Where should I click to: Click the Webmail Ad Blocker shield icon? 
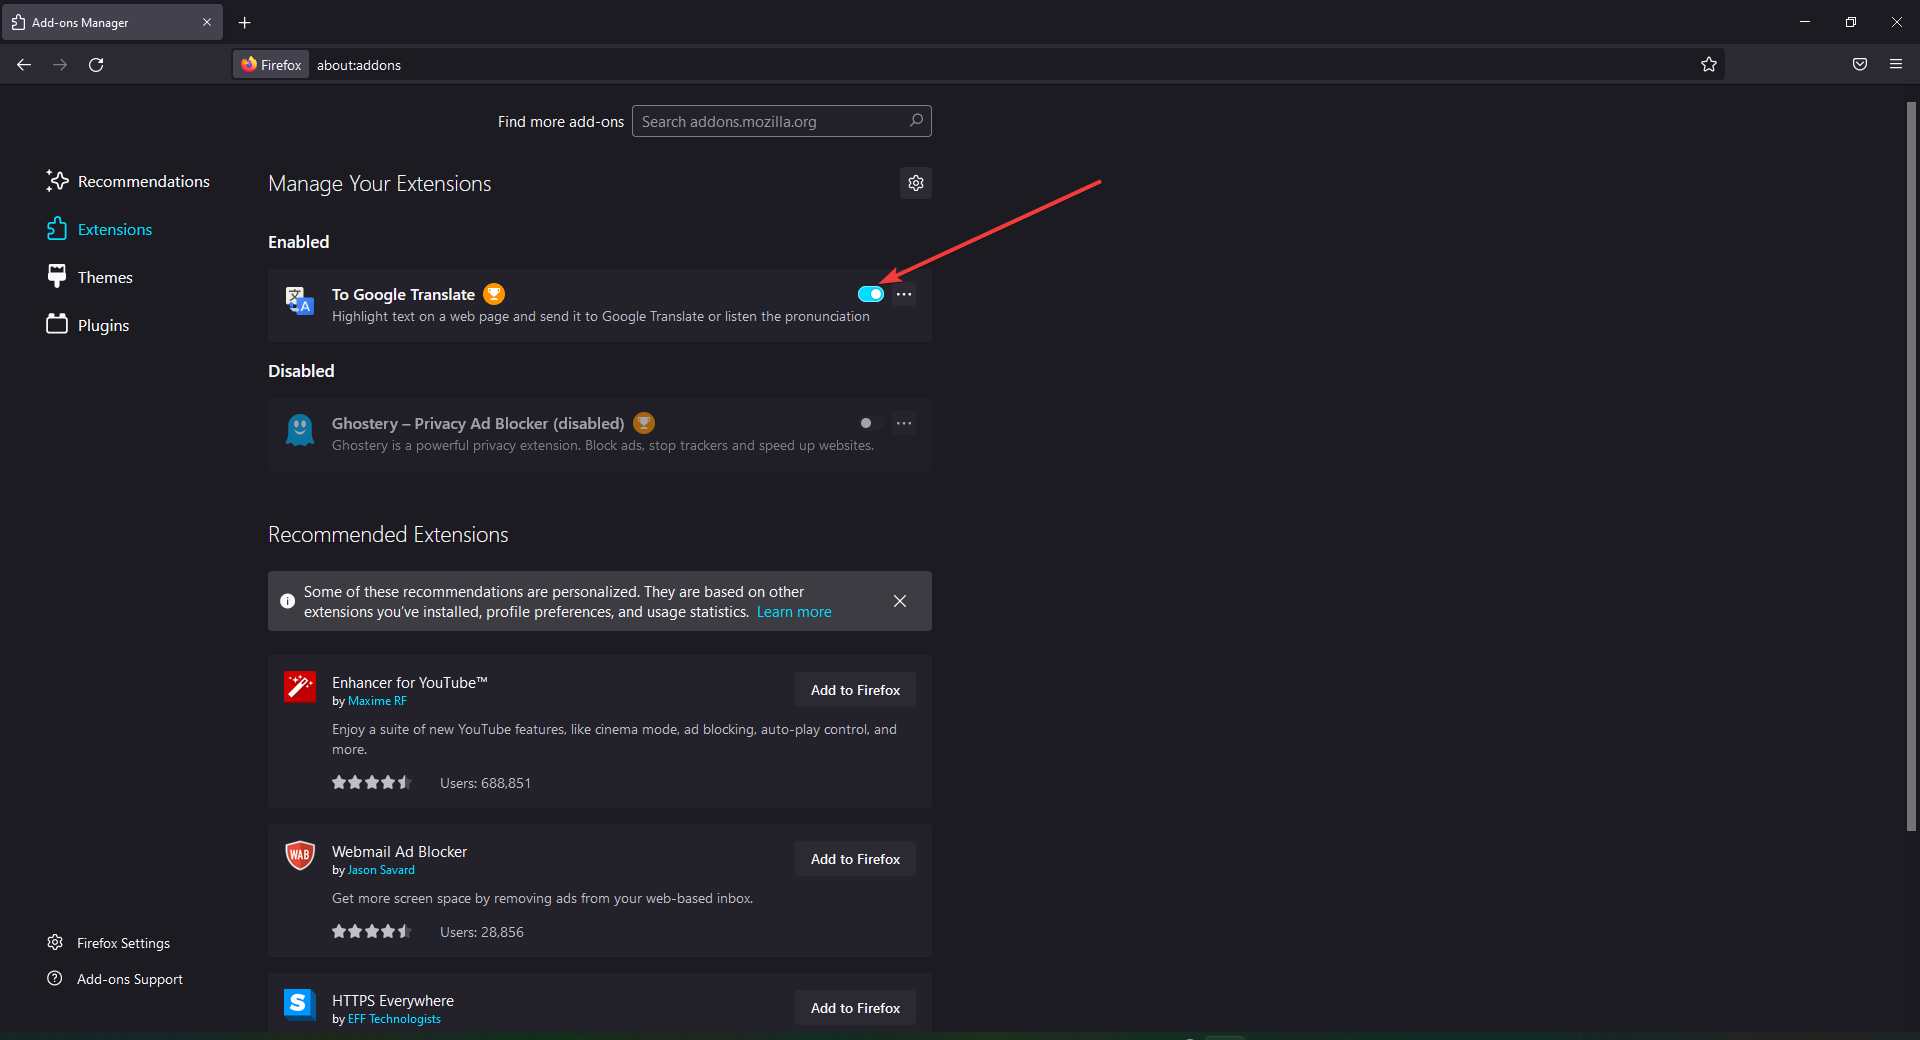coord(299,856)
